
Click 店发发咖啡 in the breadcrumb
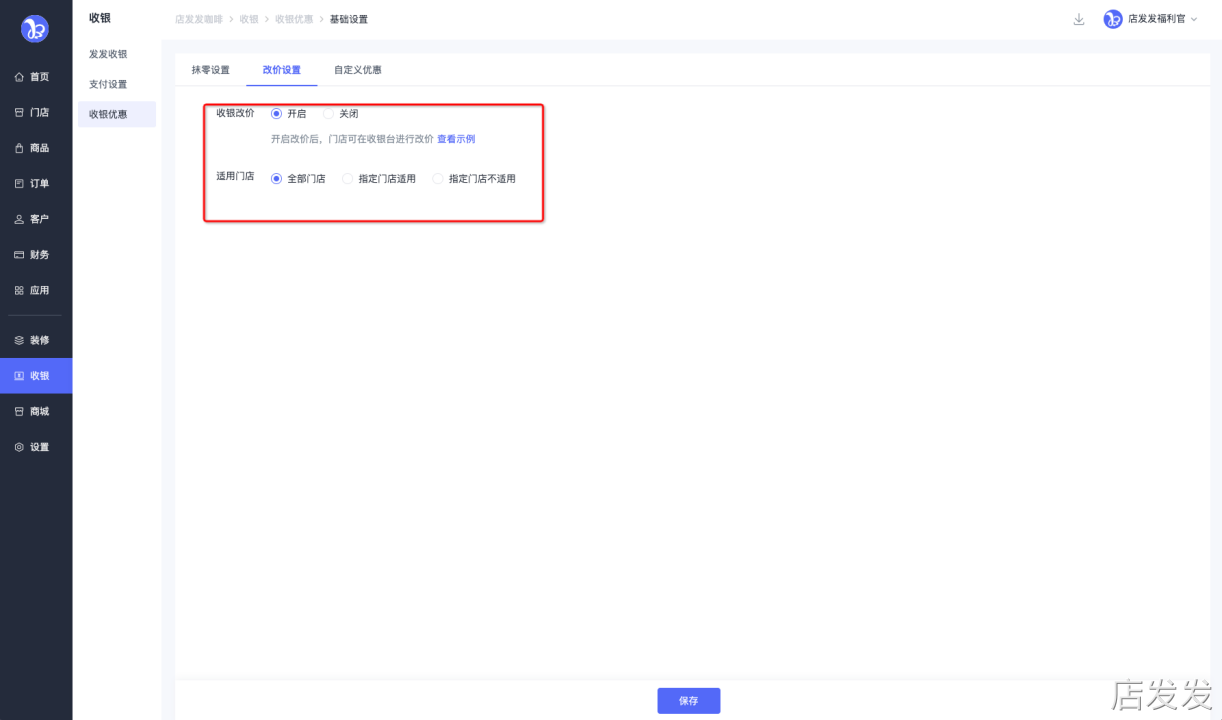coord(198,19)
